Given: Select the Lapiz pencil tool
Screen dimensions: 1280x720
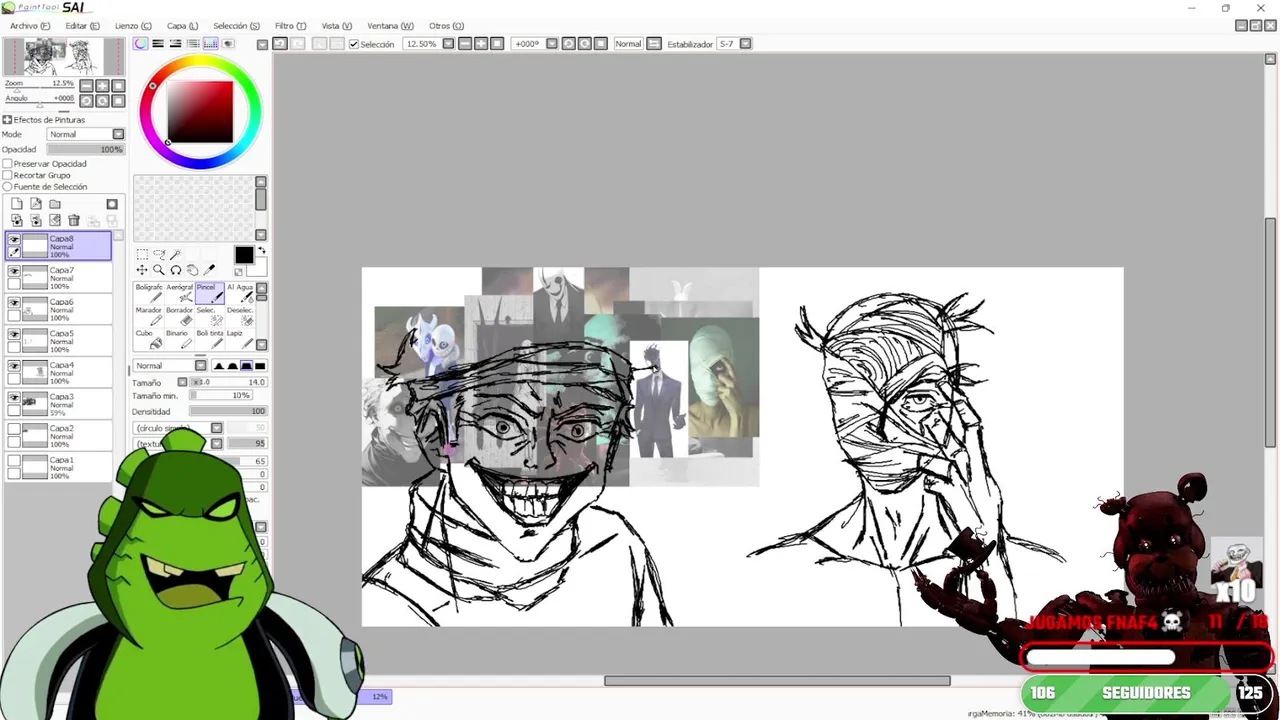Looking at the screenshot, I should [240, 339].
